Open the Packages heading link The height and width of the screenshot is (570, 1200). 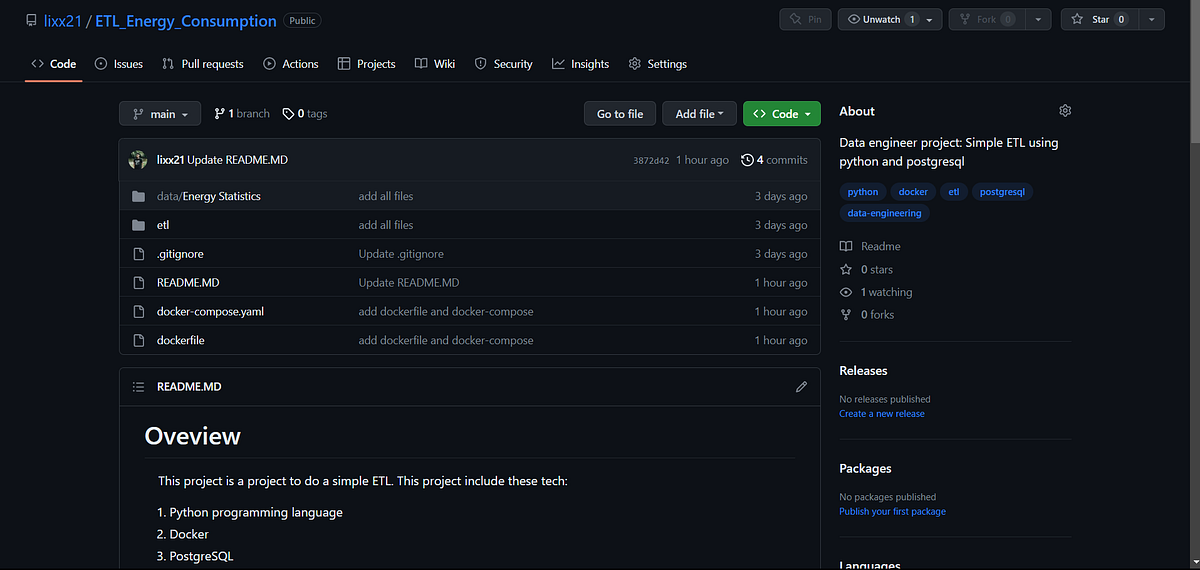point(866,469)
